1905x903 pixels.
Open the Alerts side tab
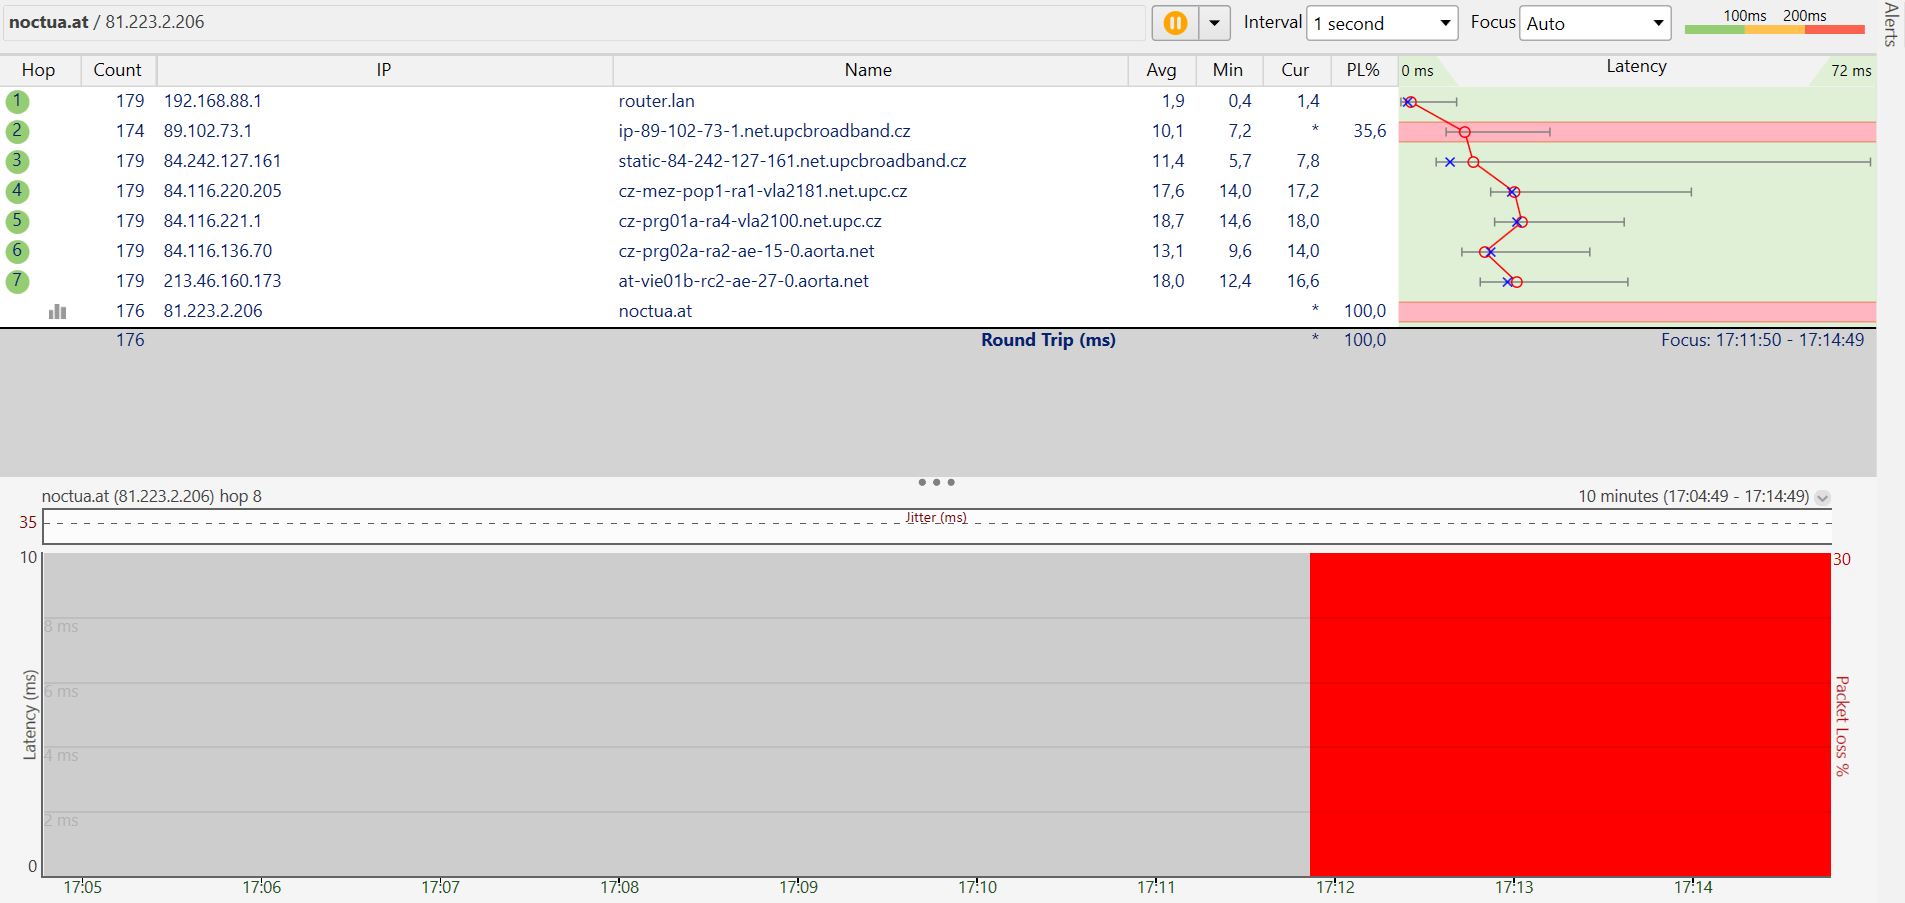pos(1891,25)
